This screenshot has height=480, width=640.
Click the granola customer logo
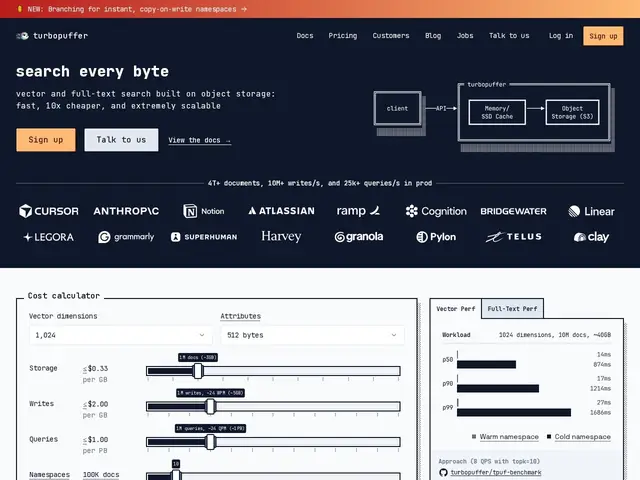[x=358, y=237]
